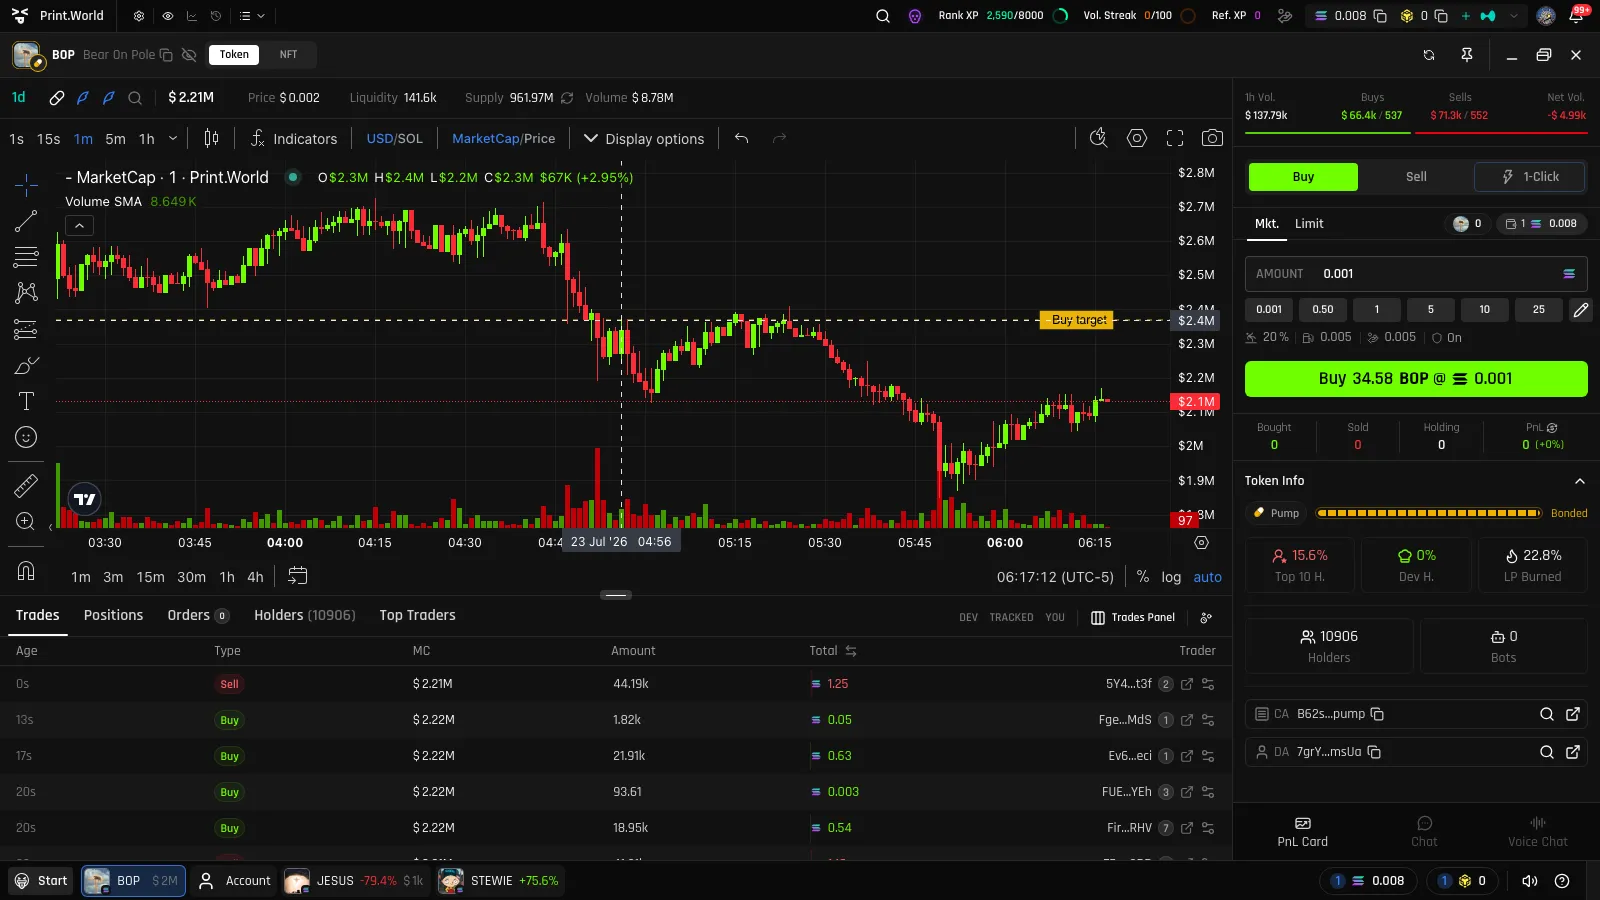Open the timeframe interval dropdown arrow

point(173,138)
